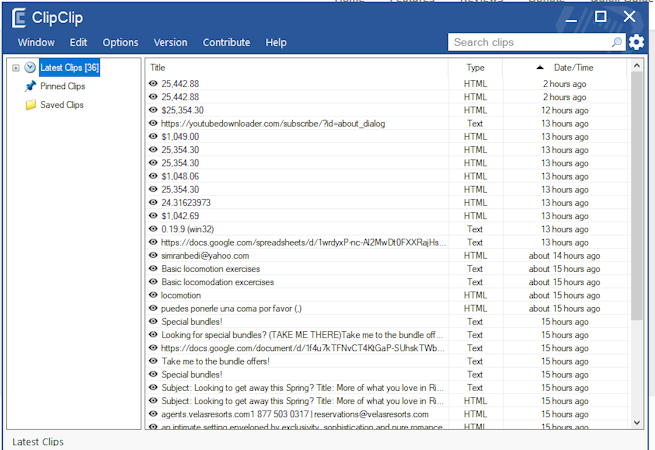The width and height of the screenshot is (655, 450).
Task: Open the Options menu
Action: 120,42
